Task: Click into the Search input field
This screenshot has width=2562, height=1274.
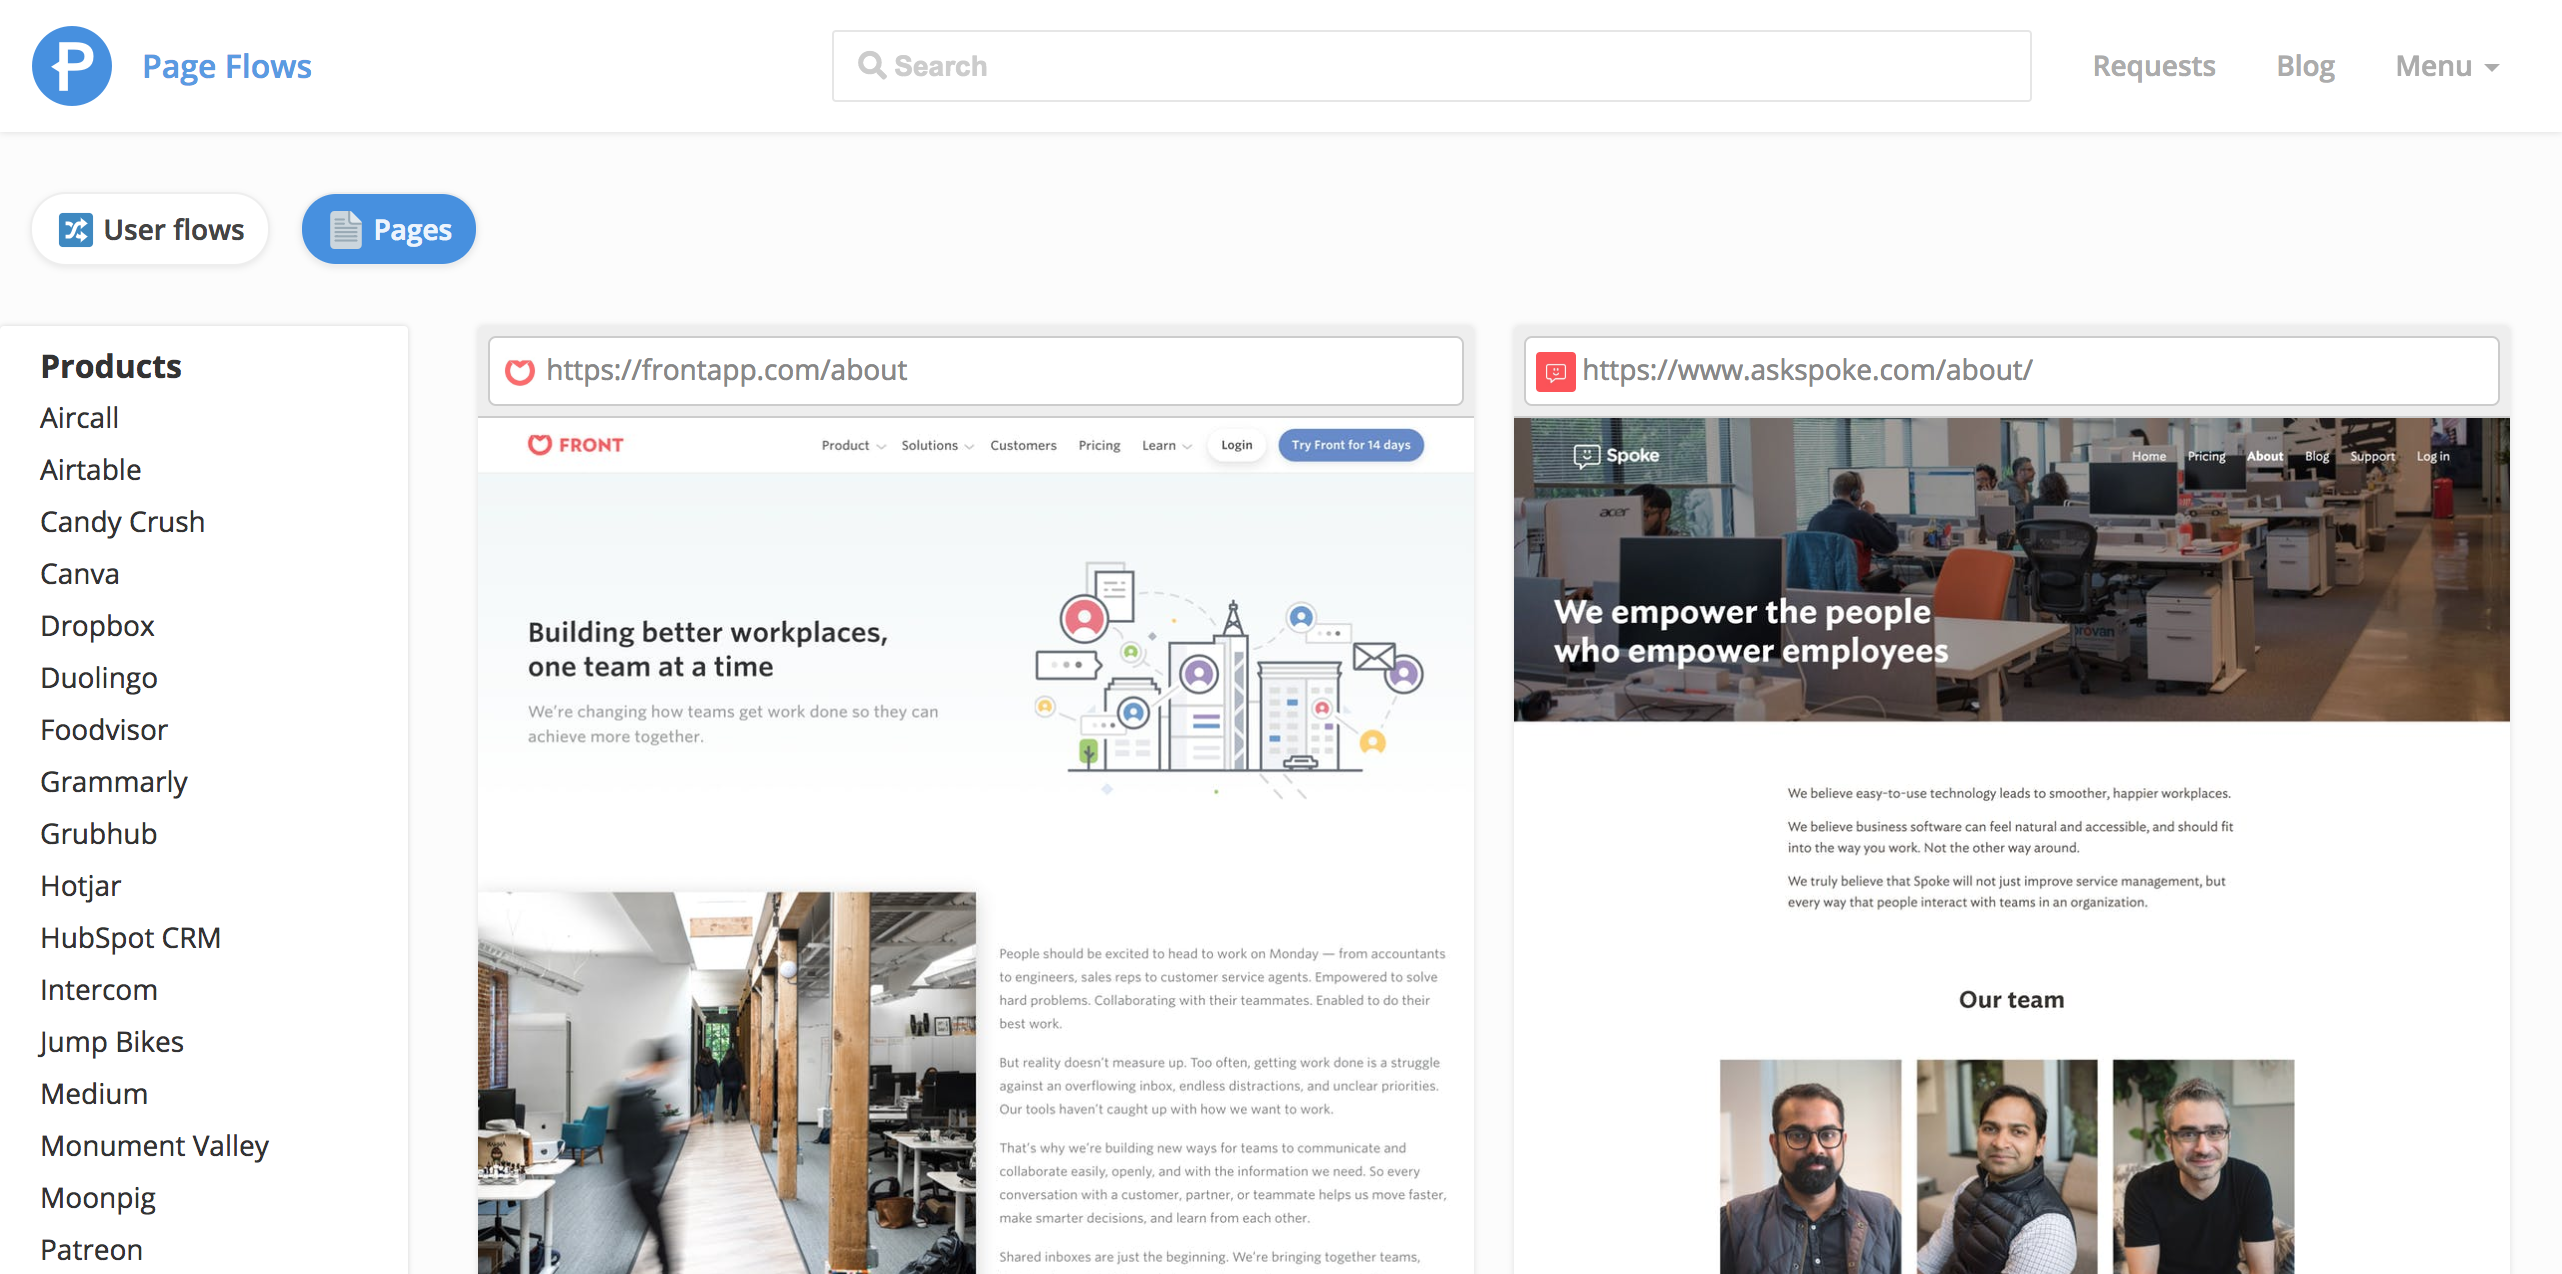Action: (1430, 66)
